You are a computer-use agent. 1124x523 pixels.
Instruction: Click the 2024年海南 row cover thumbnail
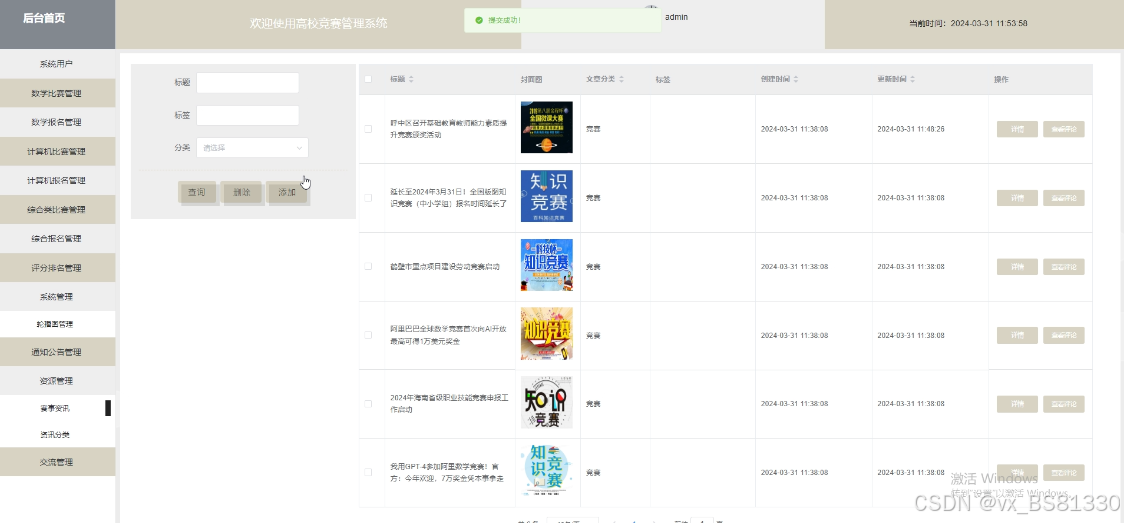pos(547,403)
